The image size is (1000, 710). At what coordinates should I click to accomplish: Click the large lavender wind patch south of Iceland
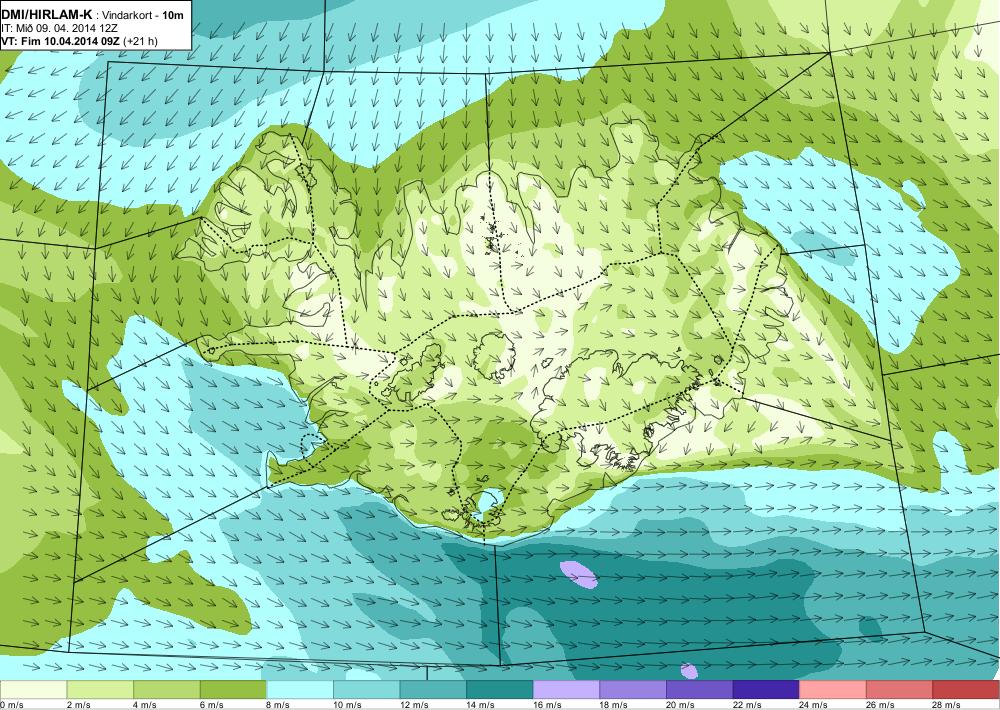pos(578,574)
